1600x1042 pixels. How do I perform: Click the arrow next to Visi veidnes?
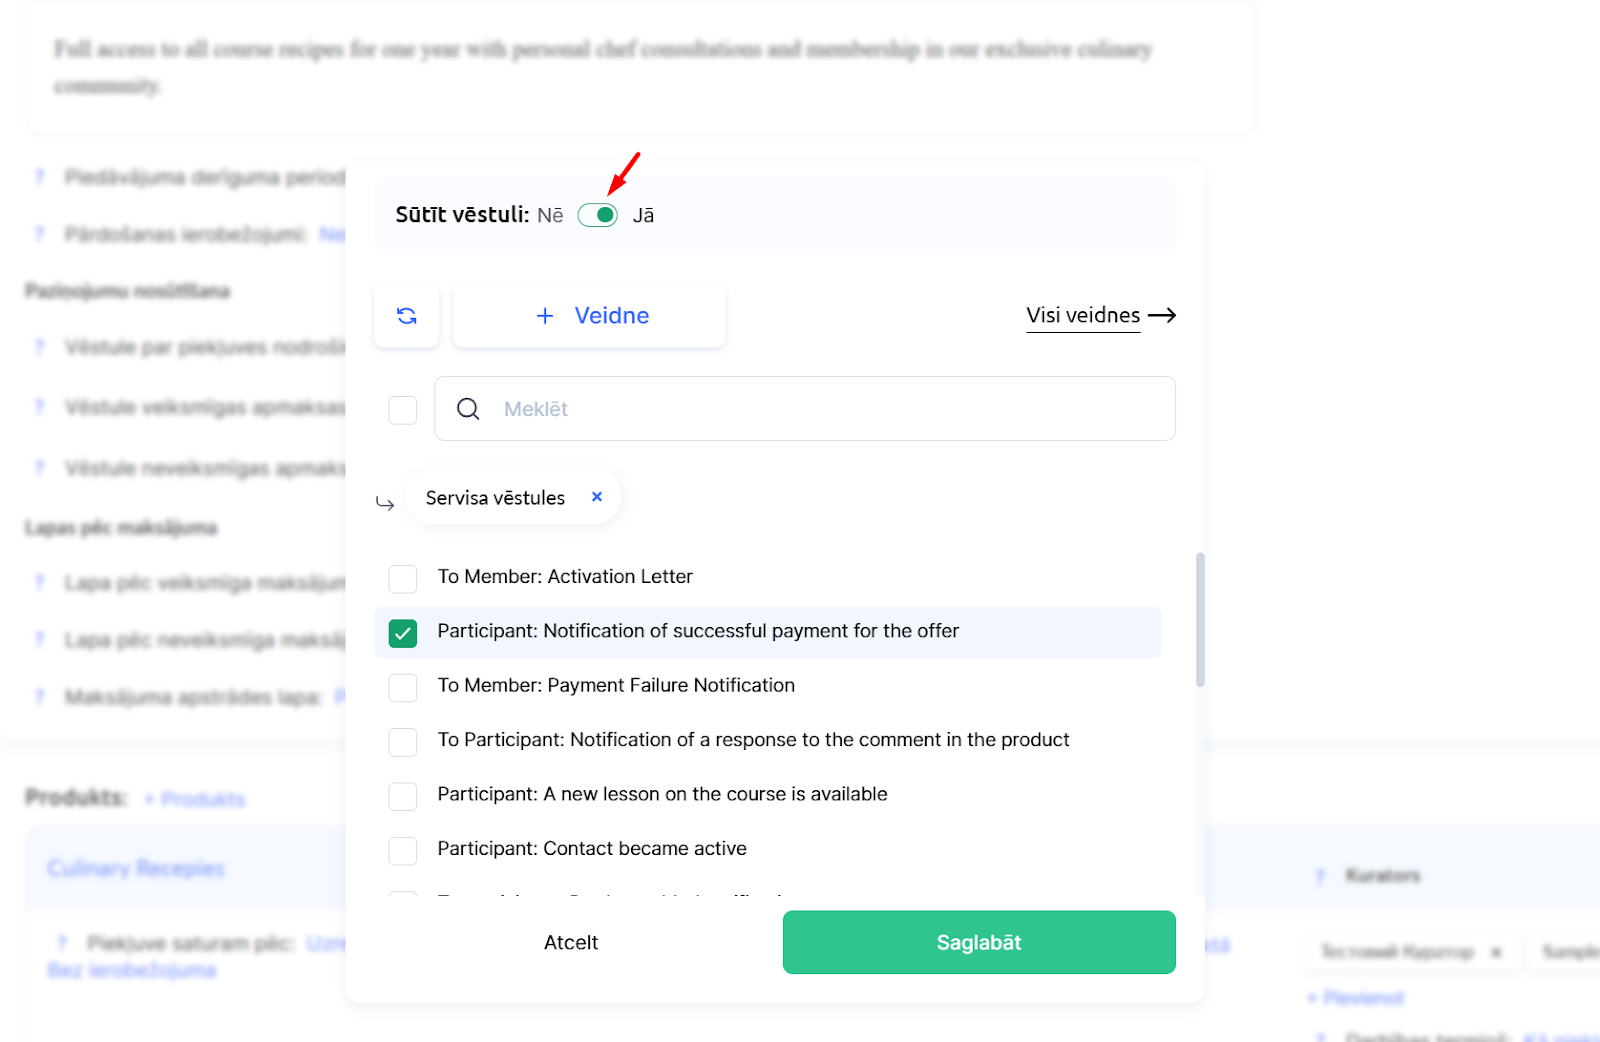(1162, 315)
